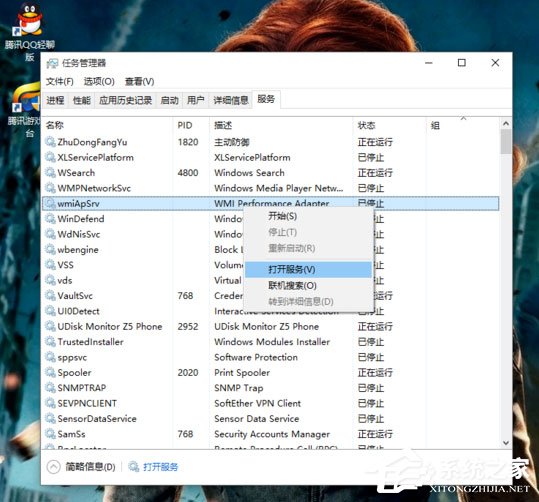
Task: Click the service icon beside SEVPNCLIENT
Action: tap(50, 403)
